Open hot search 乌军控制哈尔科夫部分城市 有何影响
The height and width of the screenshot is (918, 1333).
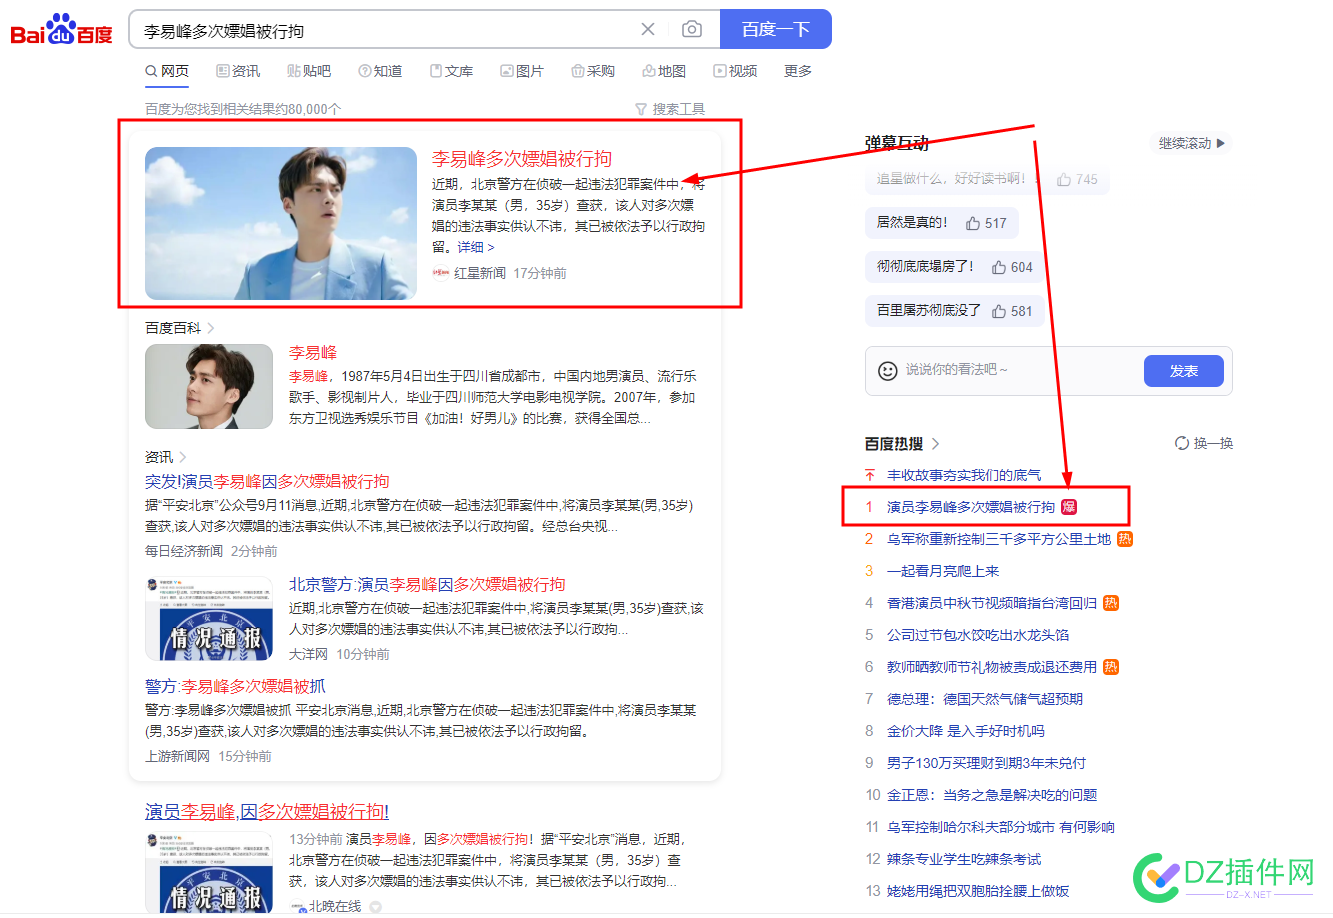click(1001, 827)
